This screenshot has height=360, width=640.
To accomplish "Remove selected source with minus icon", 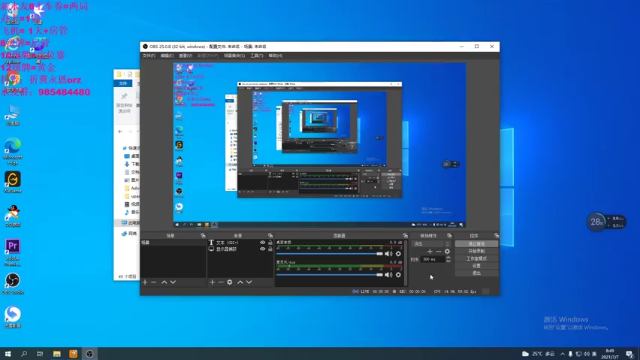I will pyautogui.click(x=221, y=282).
